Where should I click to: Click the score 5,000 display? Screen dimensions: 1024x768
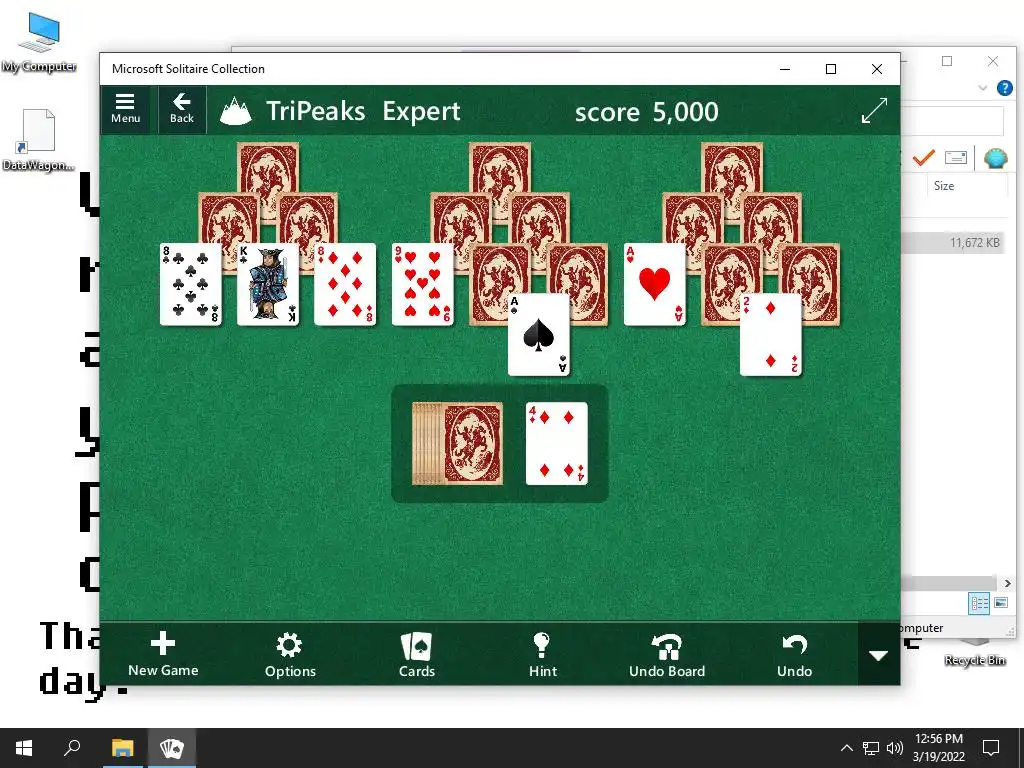647,112
